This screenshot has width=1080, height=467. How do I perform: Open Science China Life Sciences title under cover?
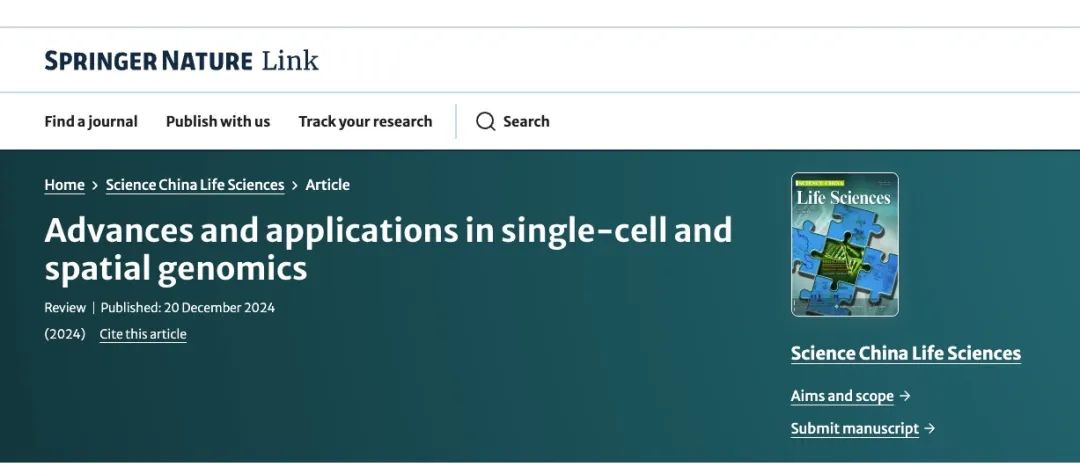pos(906,353)
